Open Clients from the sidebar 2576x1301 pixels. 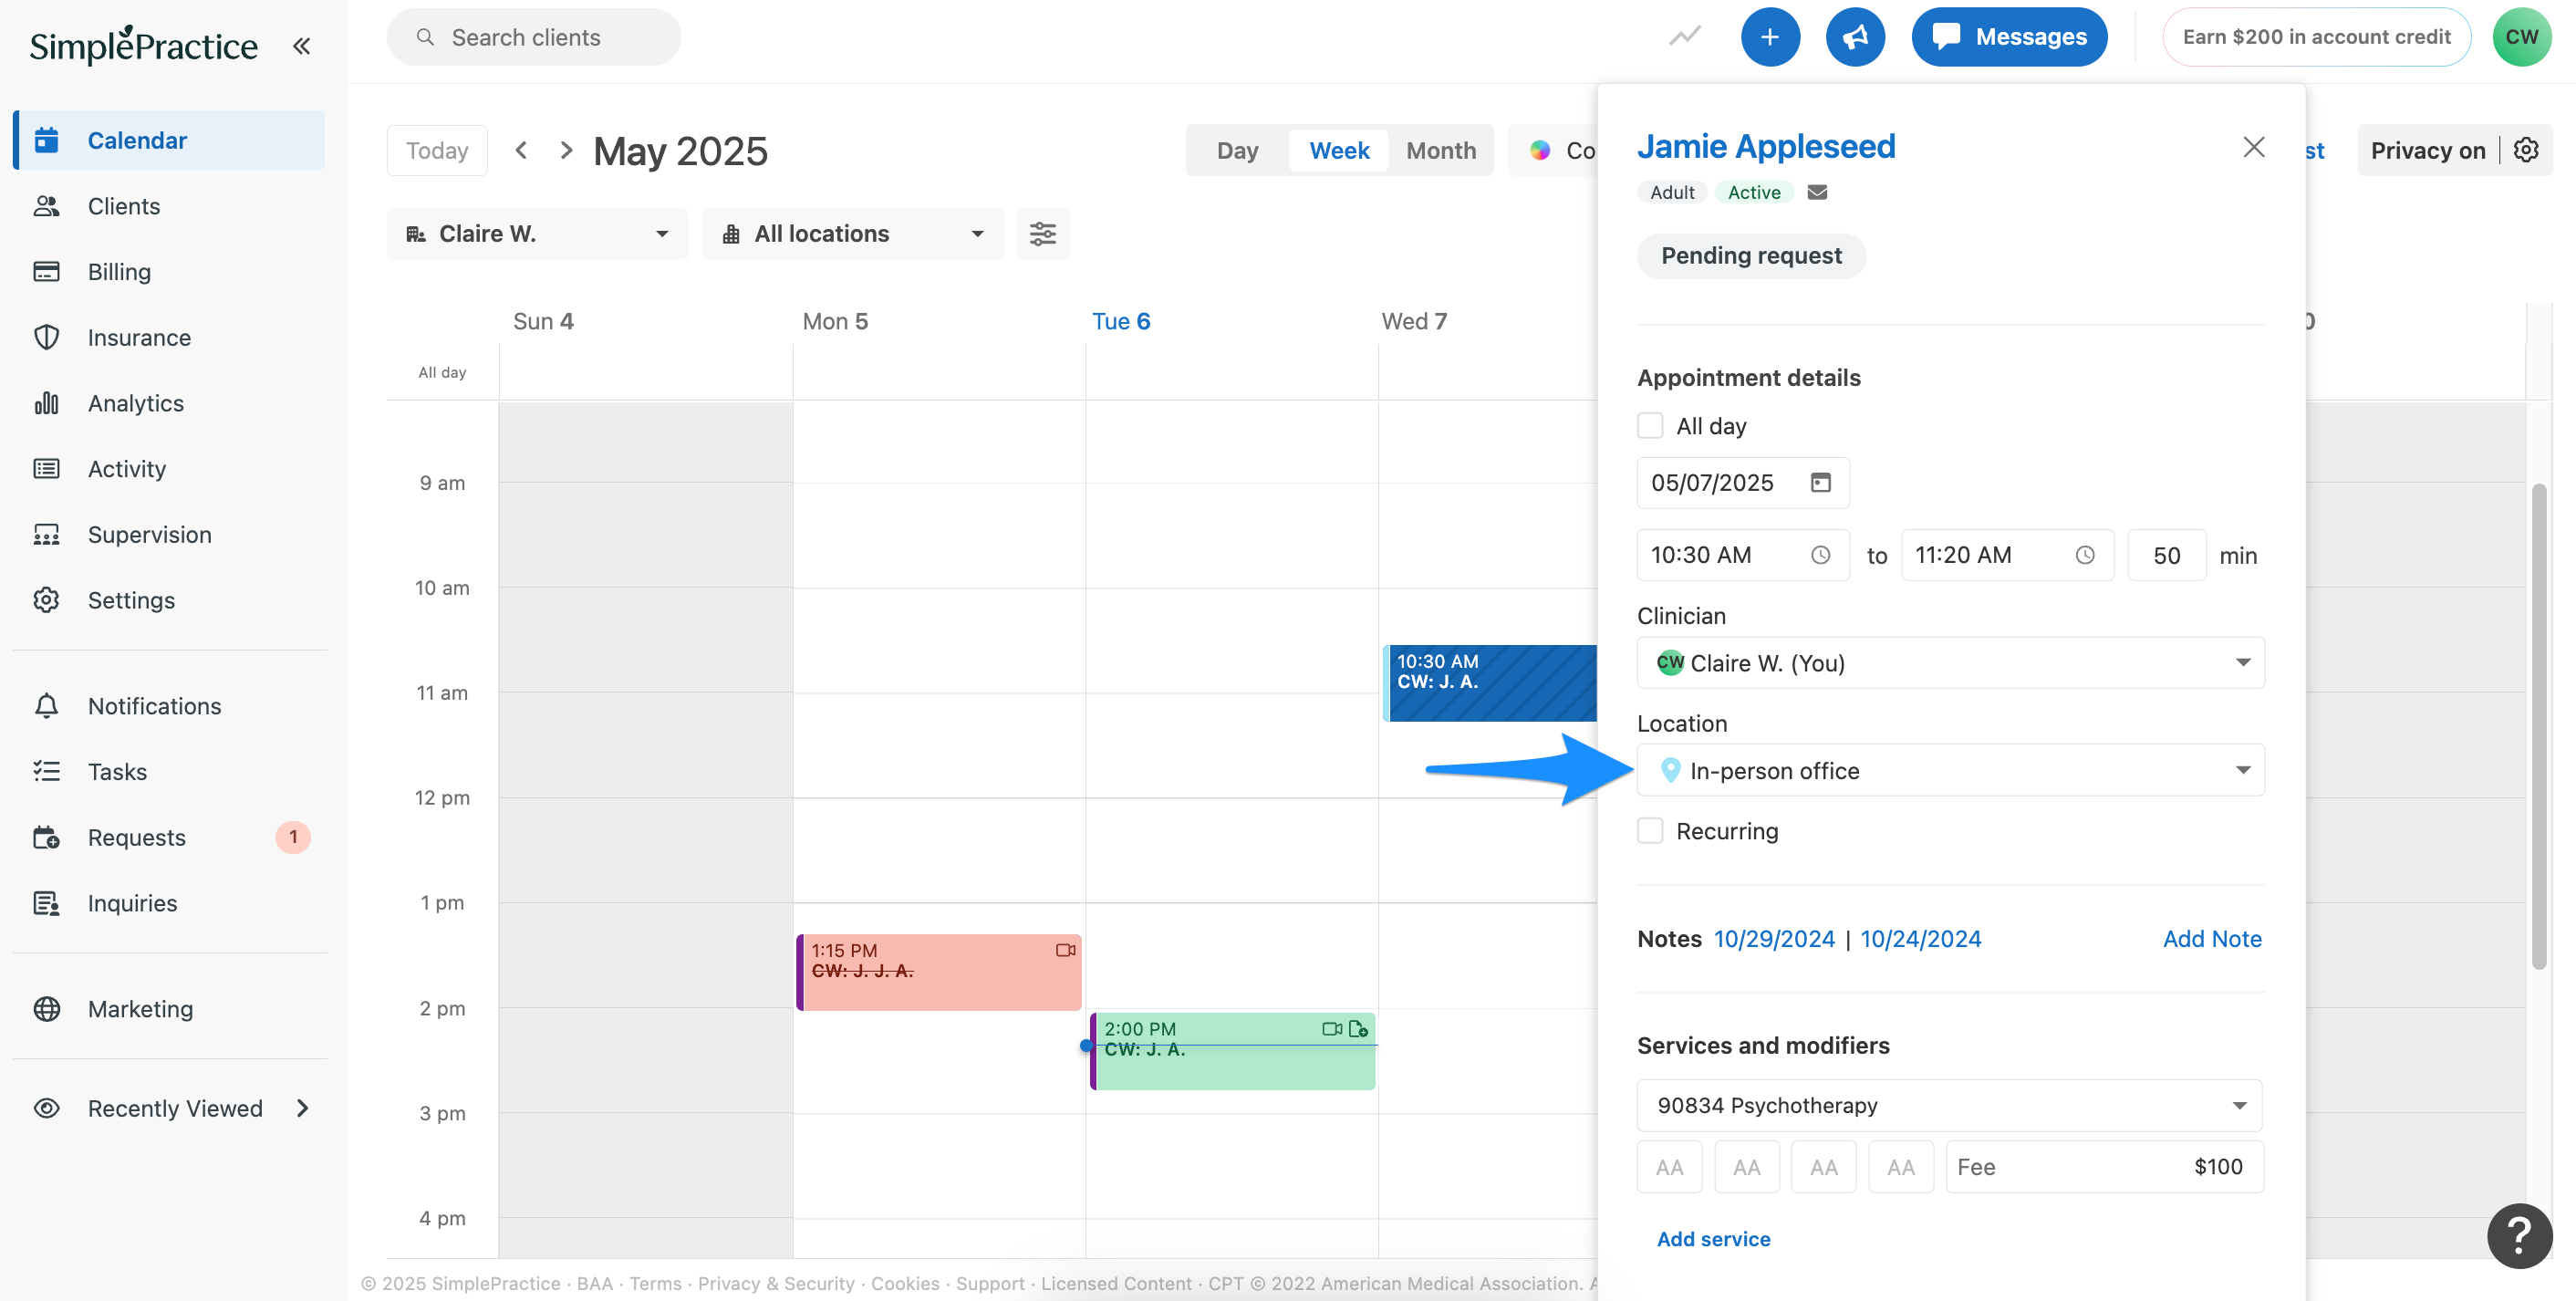170,206
